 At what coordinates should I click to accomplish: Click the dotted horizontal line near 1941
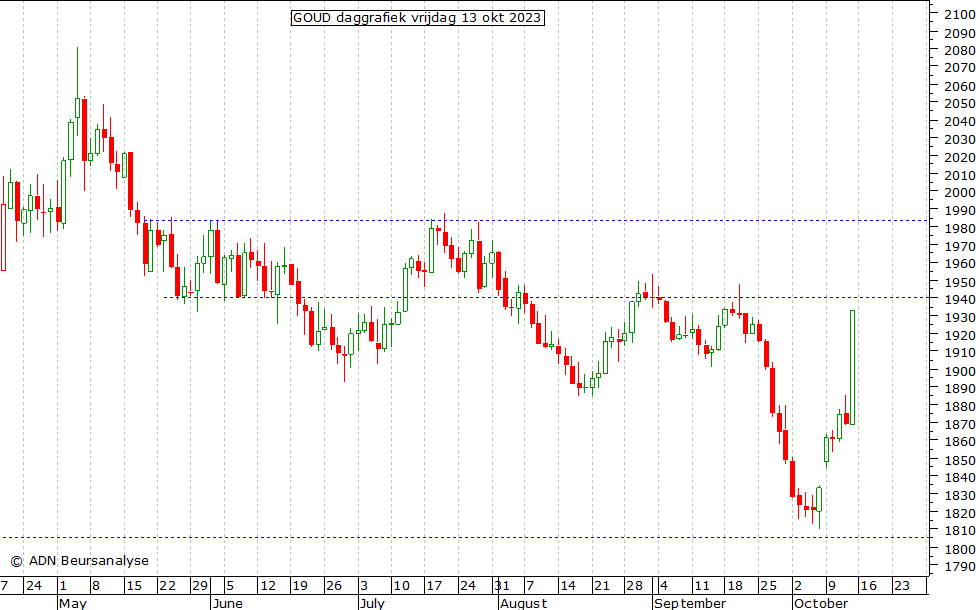pyautogui.click(x=546, y=298)
